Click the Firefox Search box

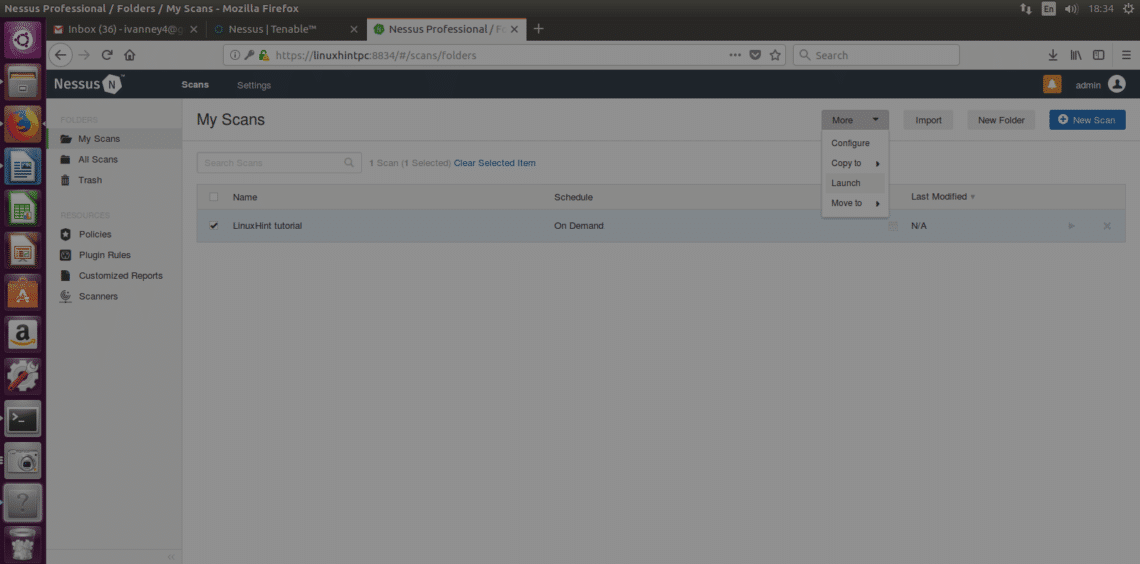876,55
